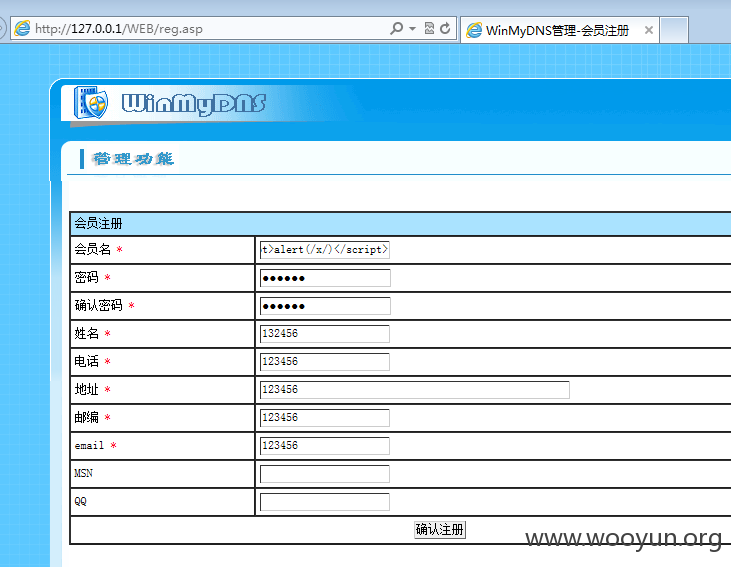Select the address bar URL text
Screen dimensions: 731x567
pyautogui.click(x=118, y=29)
